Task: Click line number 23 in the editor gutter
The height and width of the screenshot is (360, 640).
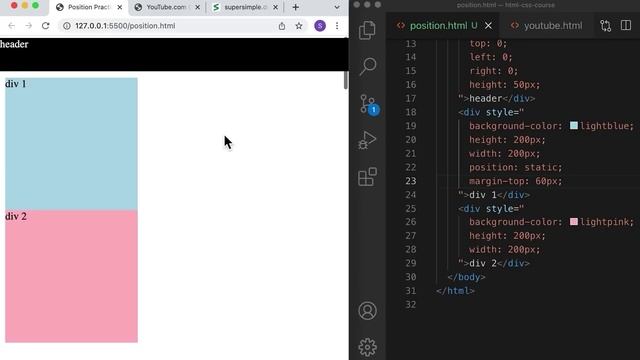Action: pos(411,181)
